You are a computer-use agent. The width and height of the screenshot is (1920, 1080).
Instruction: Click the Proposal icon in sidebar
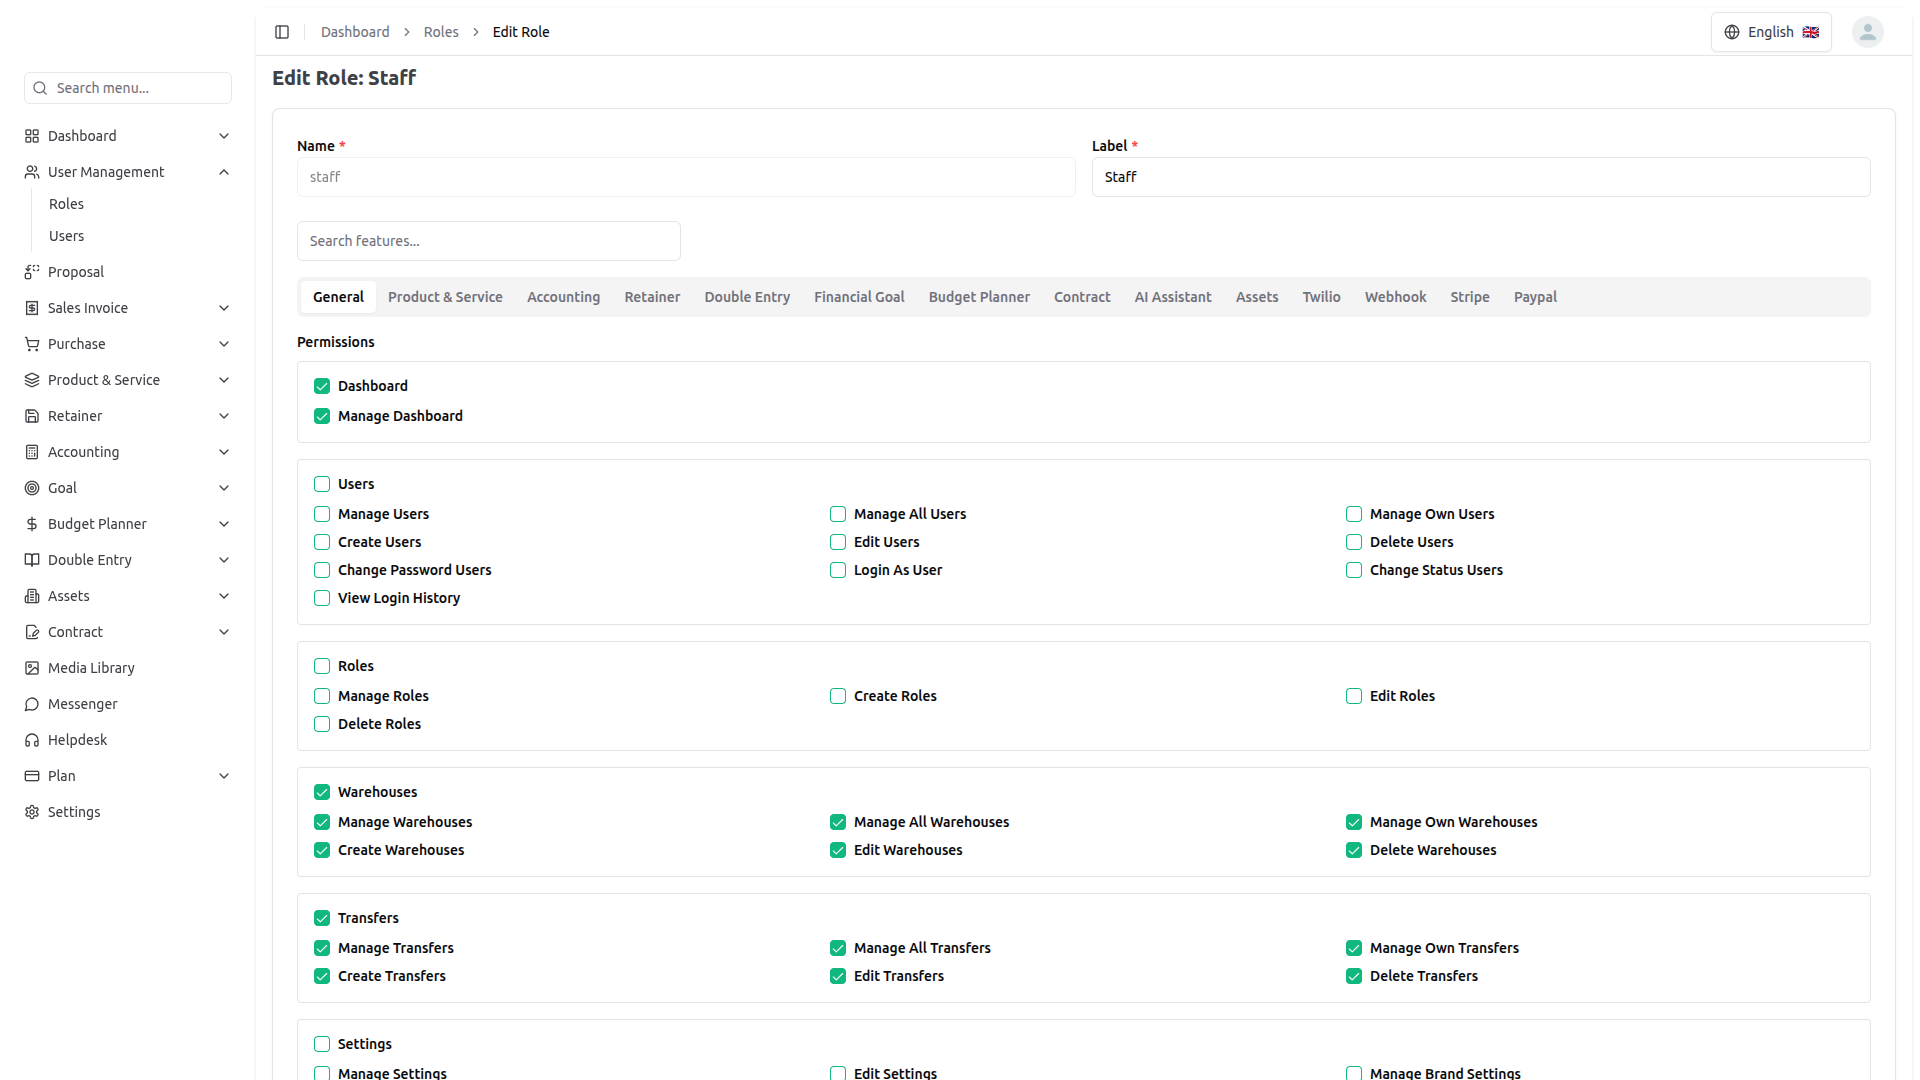point(32,272)
